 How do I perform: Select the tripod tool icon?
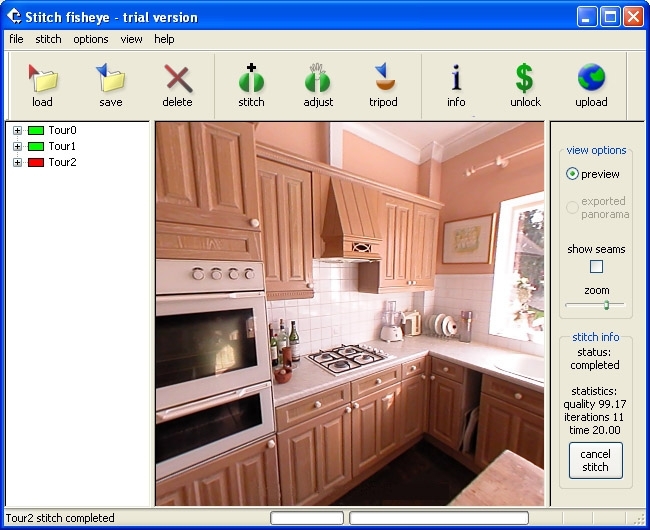[384, 77]
